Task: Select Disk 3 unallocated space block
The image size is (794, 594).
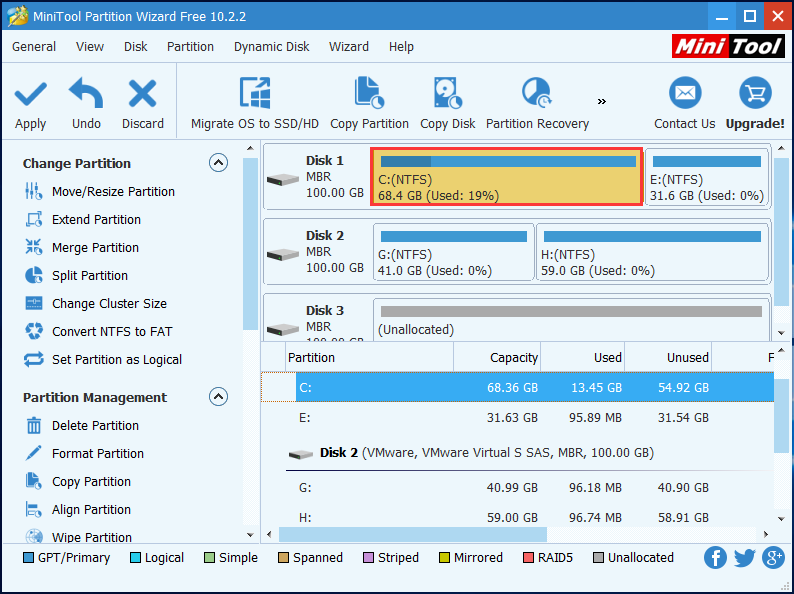Action: click(571, 319)
